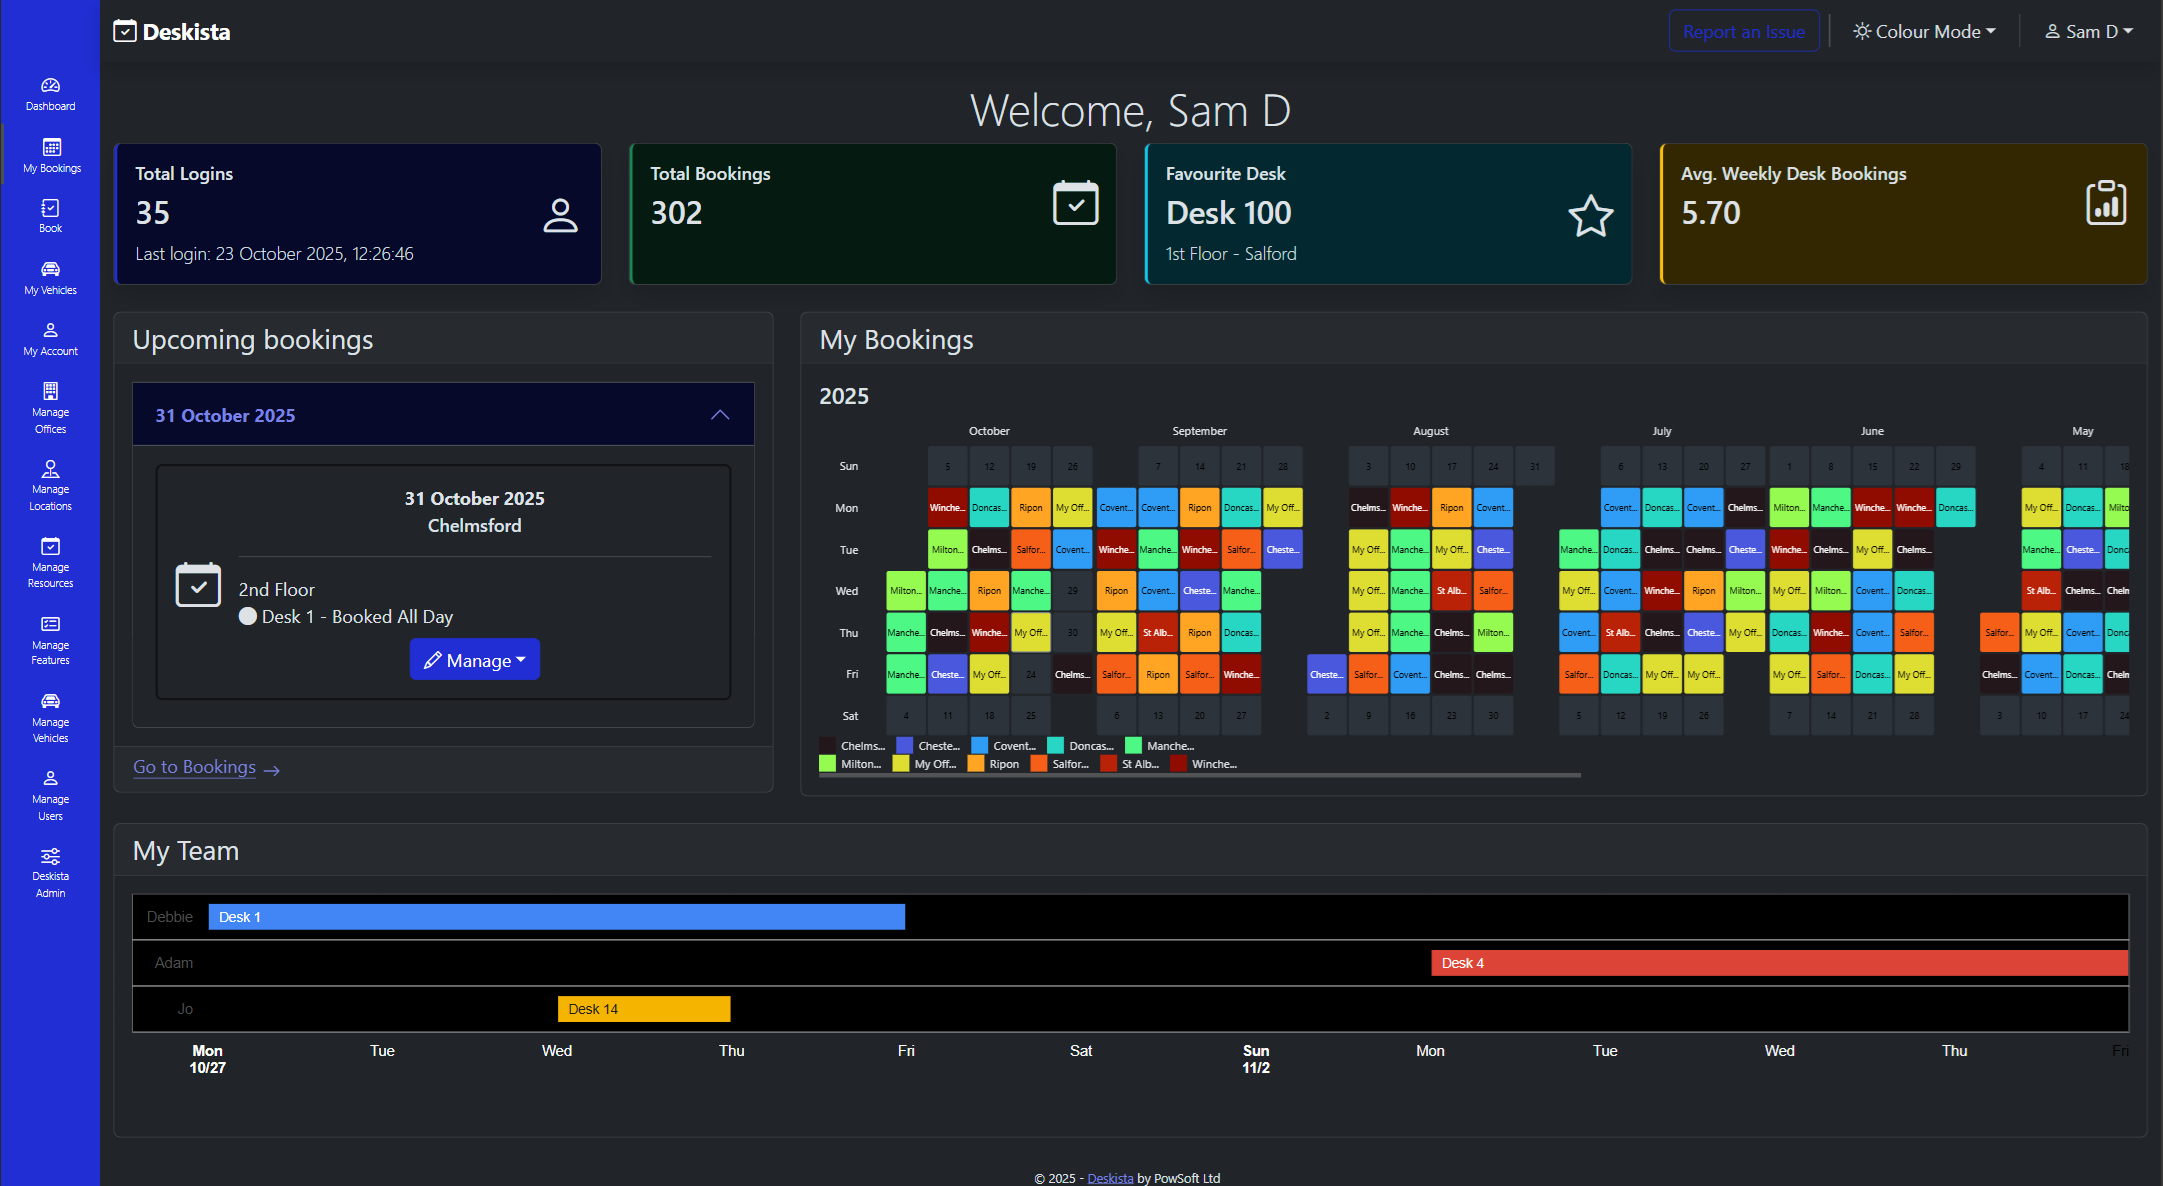Open the Colour Mode dropdown

(1924, 32)
